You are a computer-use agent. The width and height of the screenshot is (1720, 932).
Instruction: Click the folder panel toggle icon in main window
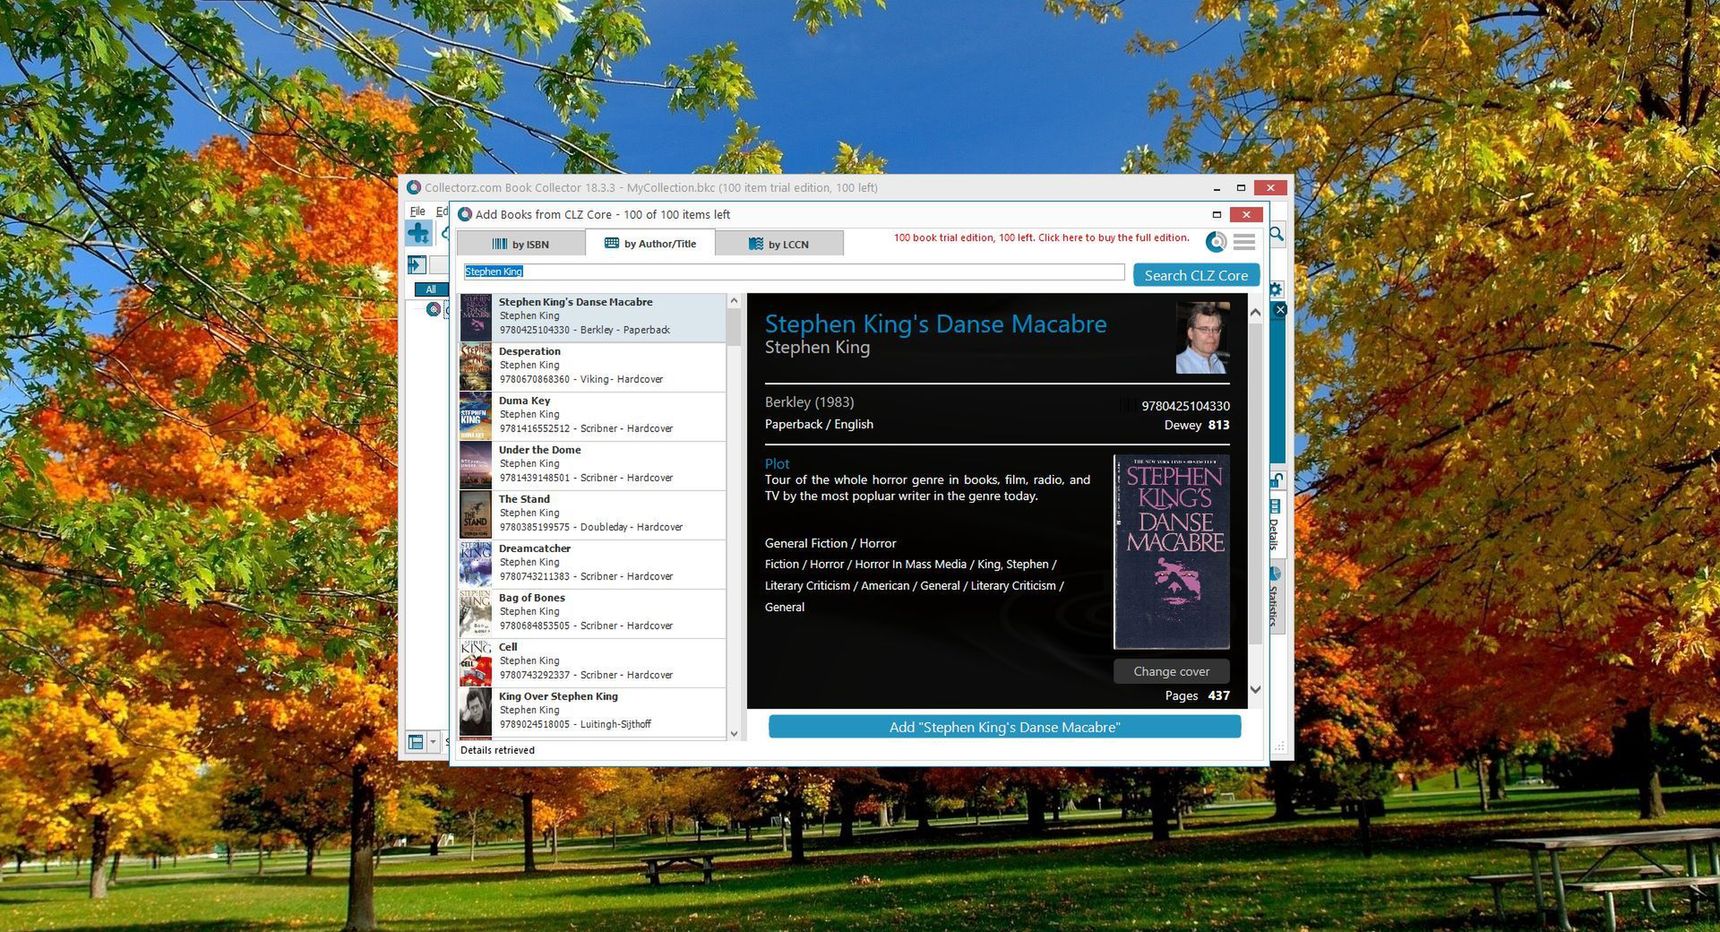(x=416, y=265)
